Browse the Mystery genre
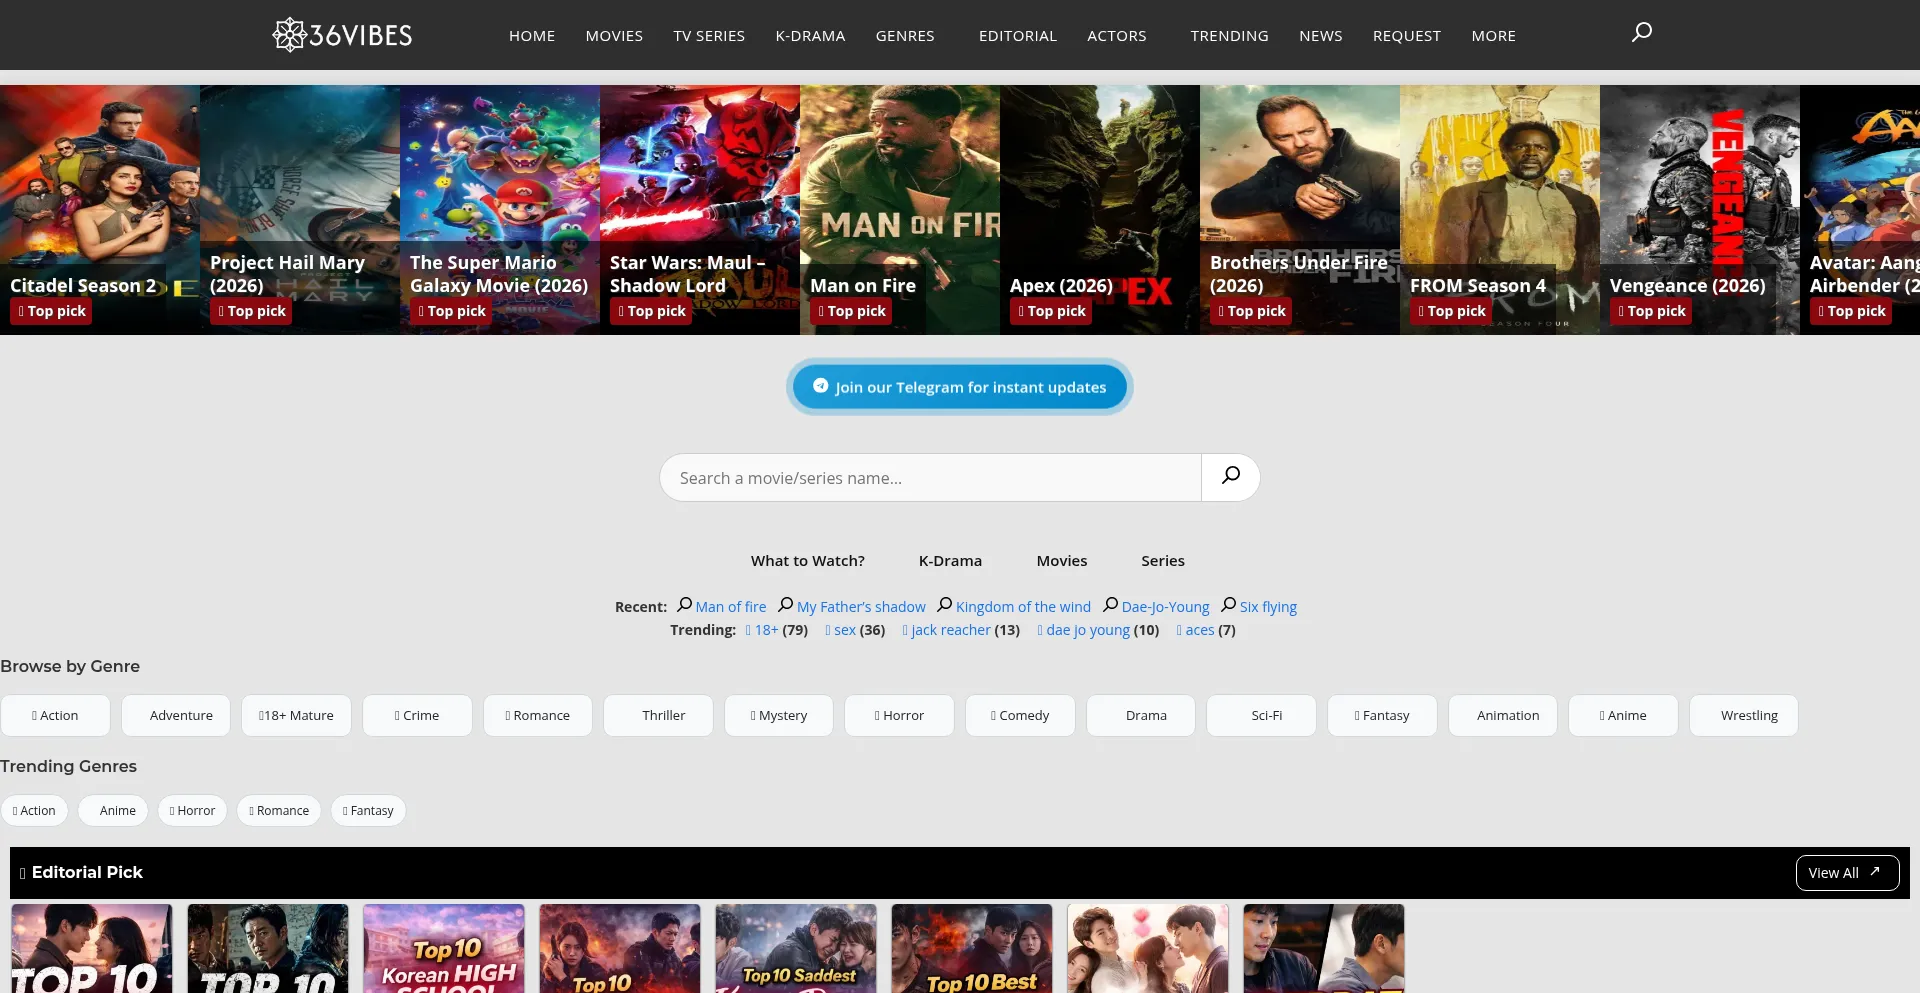The width and height of the screenshot is (1920, 993). (x=779, y=716)
